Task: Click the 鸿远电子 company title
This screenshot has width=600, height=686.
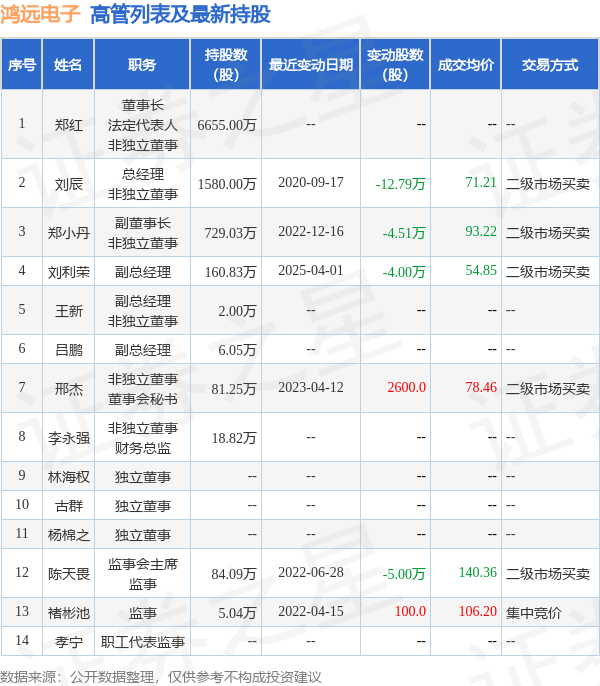Action: coord(40,14)
